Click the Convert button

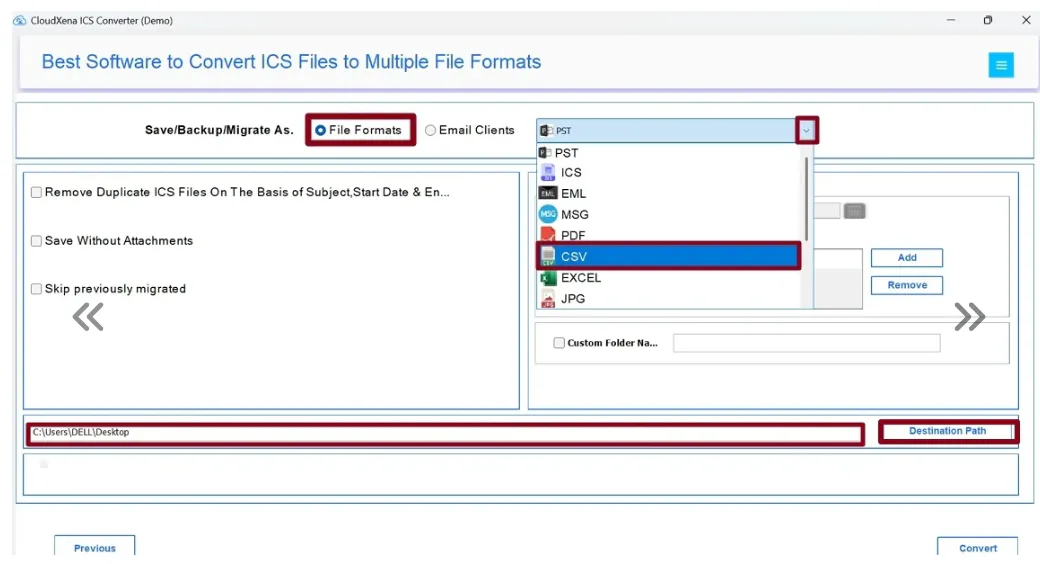[x=978, y=547]
